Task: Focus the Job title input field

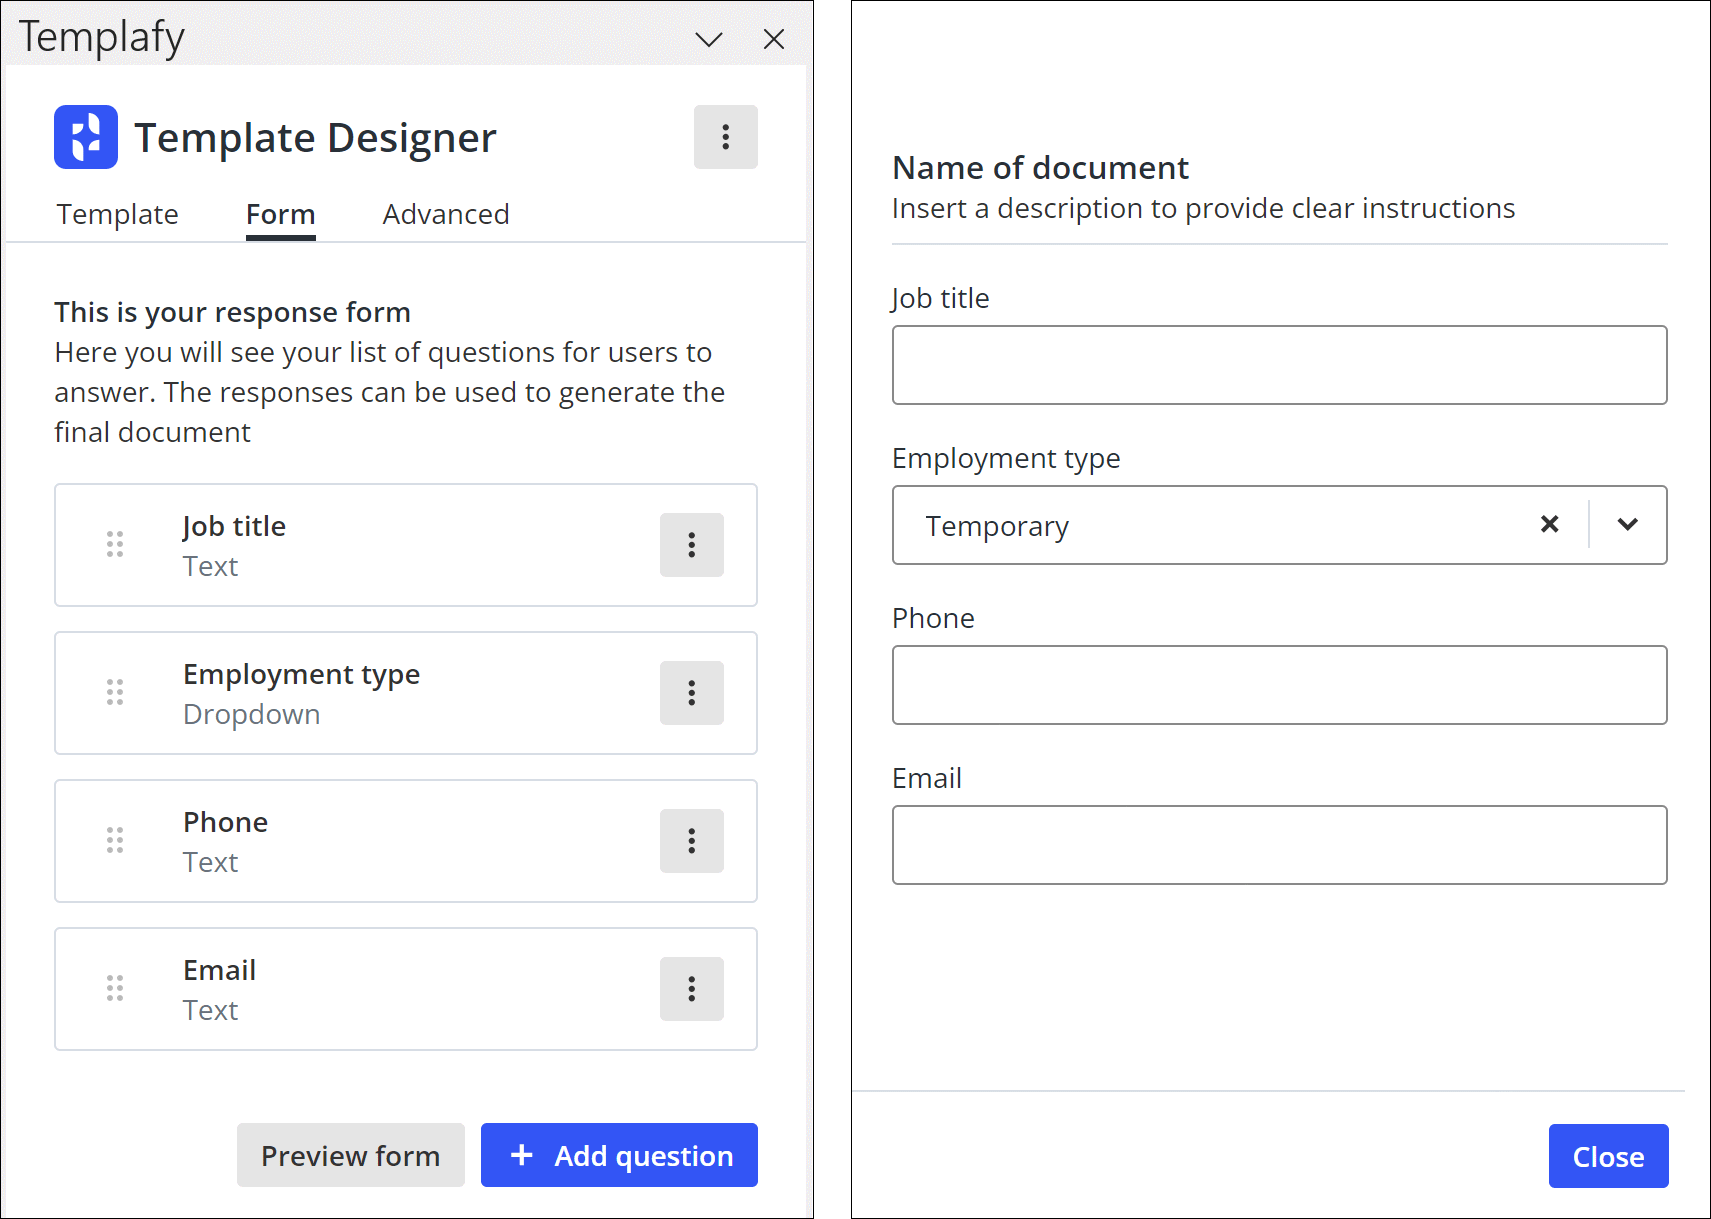Action: (x=1279, y=365)
